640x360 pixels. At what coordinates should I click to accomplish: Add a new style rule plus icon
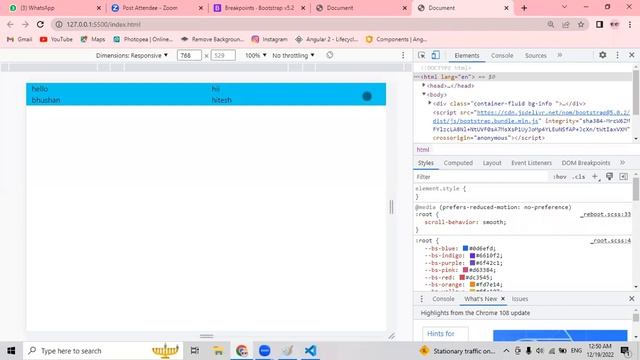(595, 176)
